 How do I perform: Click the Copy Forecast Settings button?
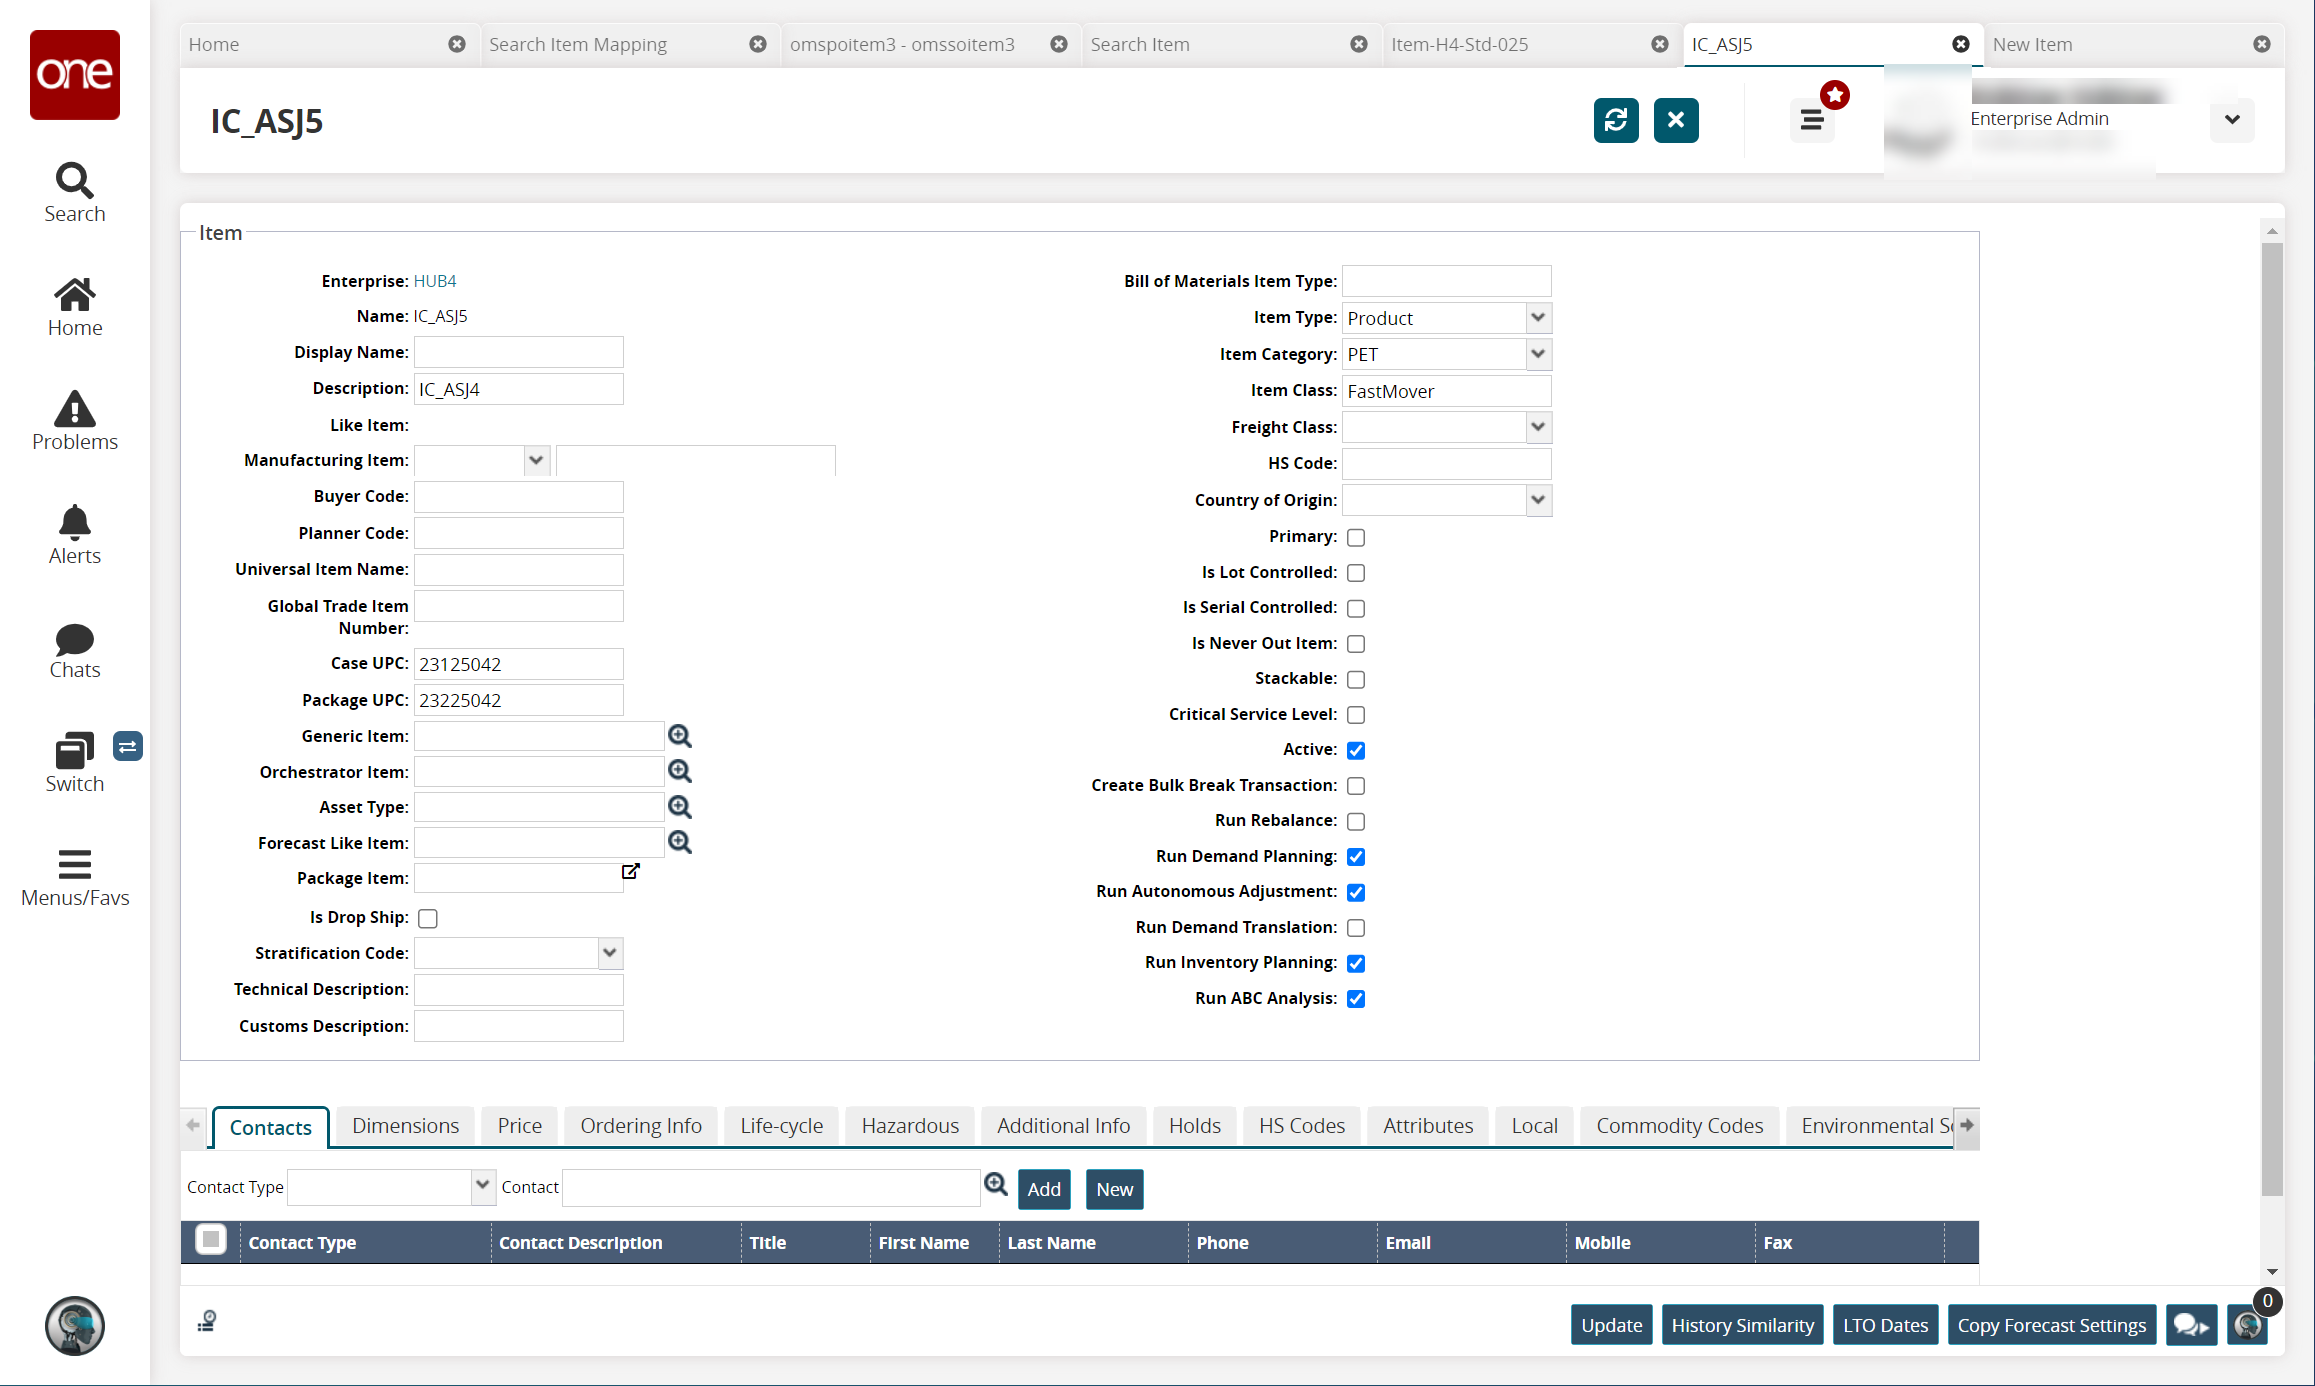pyautogui.click(x=2051, y=1325)
